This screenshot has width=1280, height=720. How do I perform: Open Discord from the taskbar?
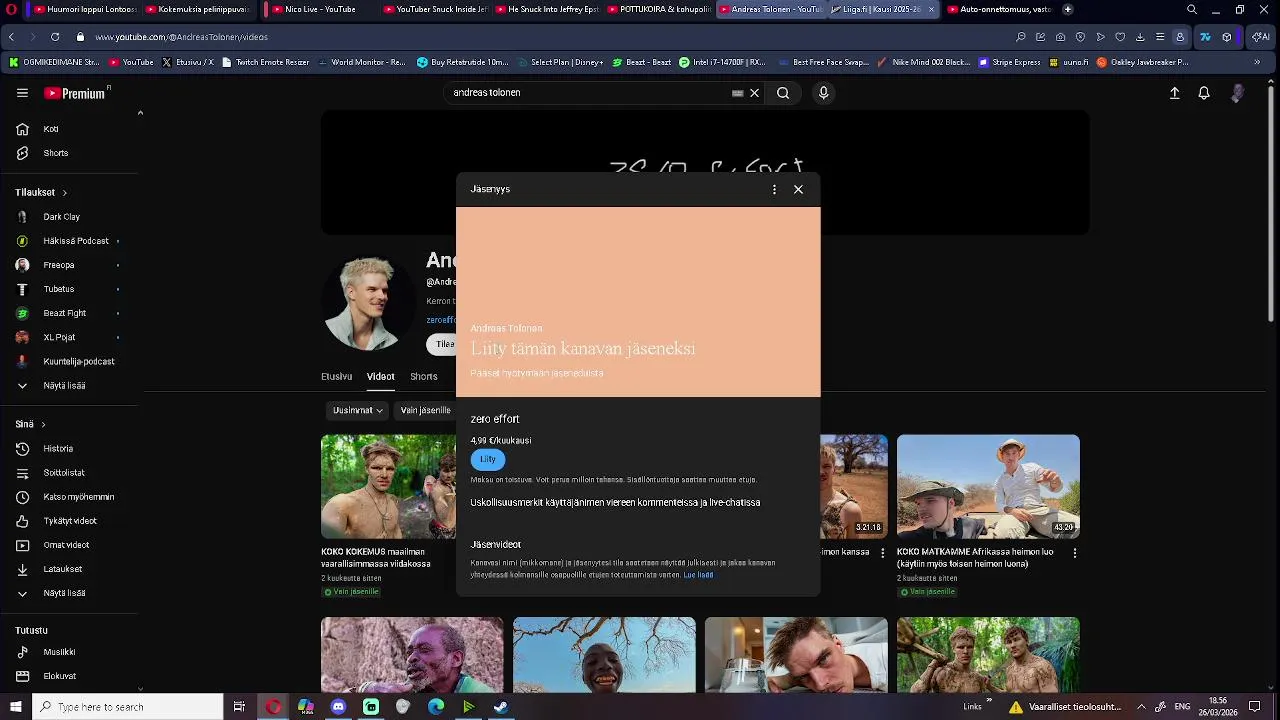[x=338, y=707]
